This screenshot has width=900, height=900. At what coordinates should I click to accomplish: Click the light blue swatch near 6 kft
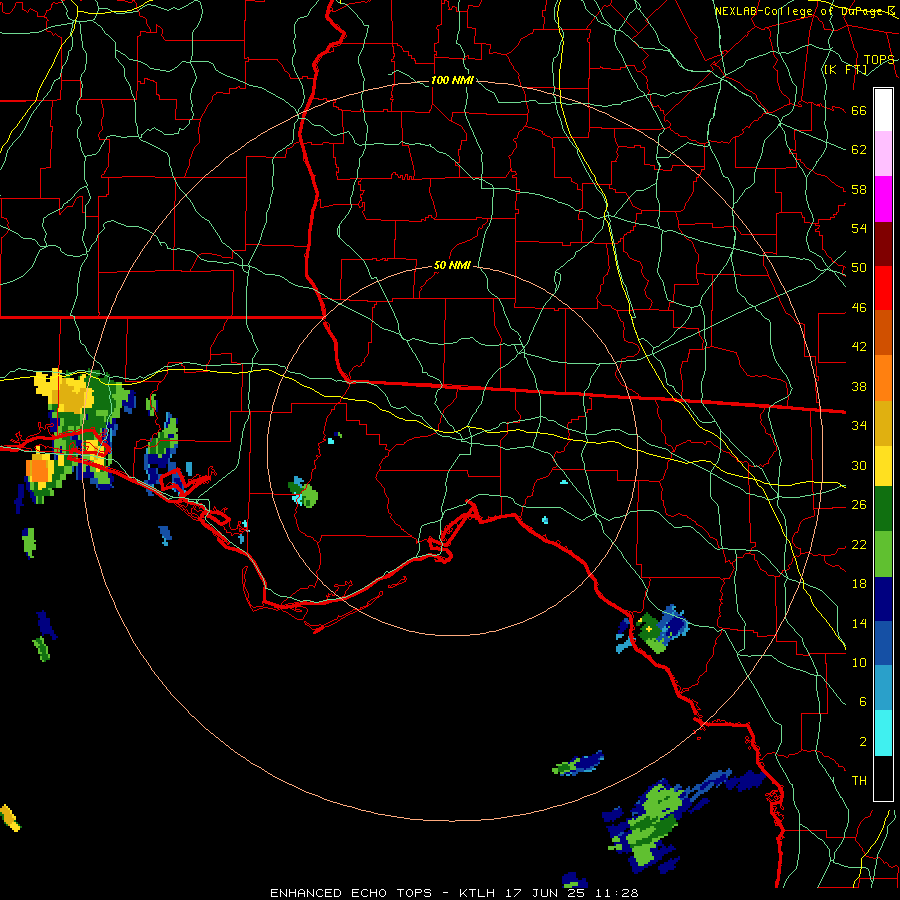[x=883, y=688]
